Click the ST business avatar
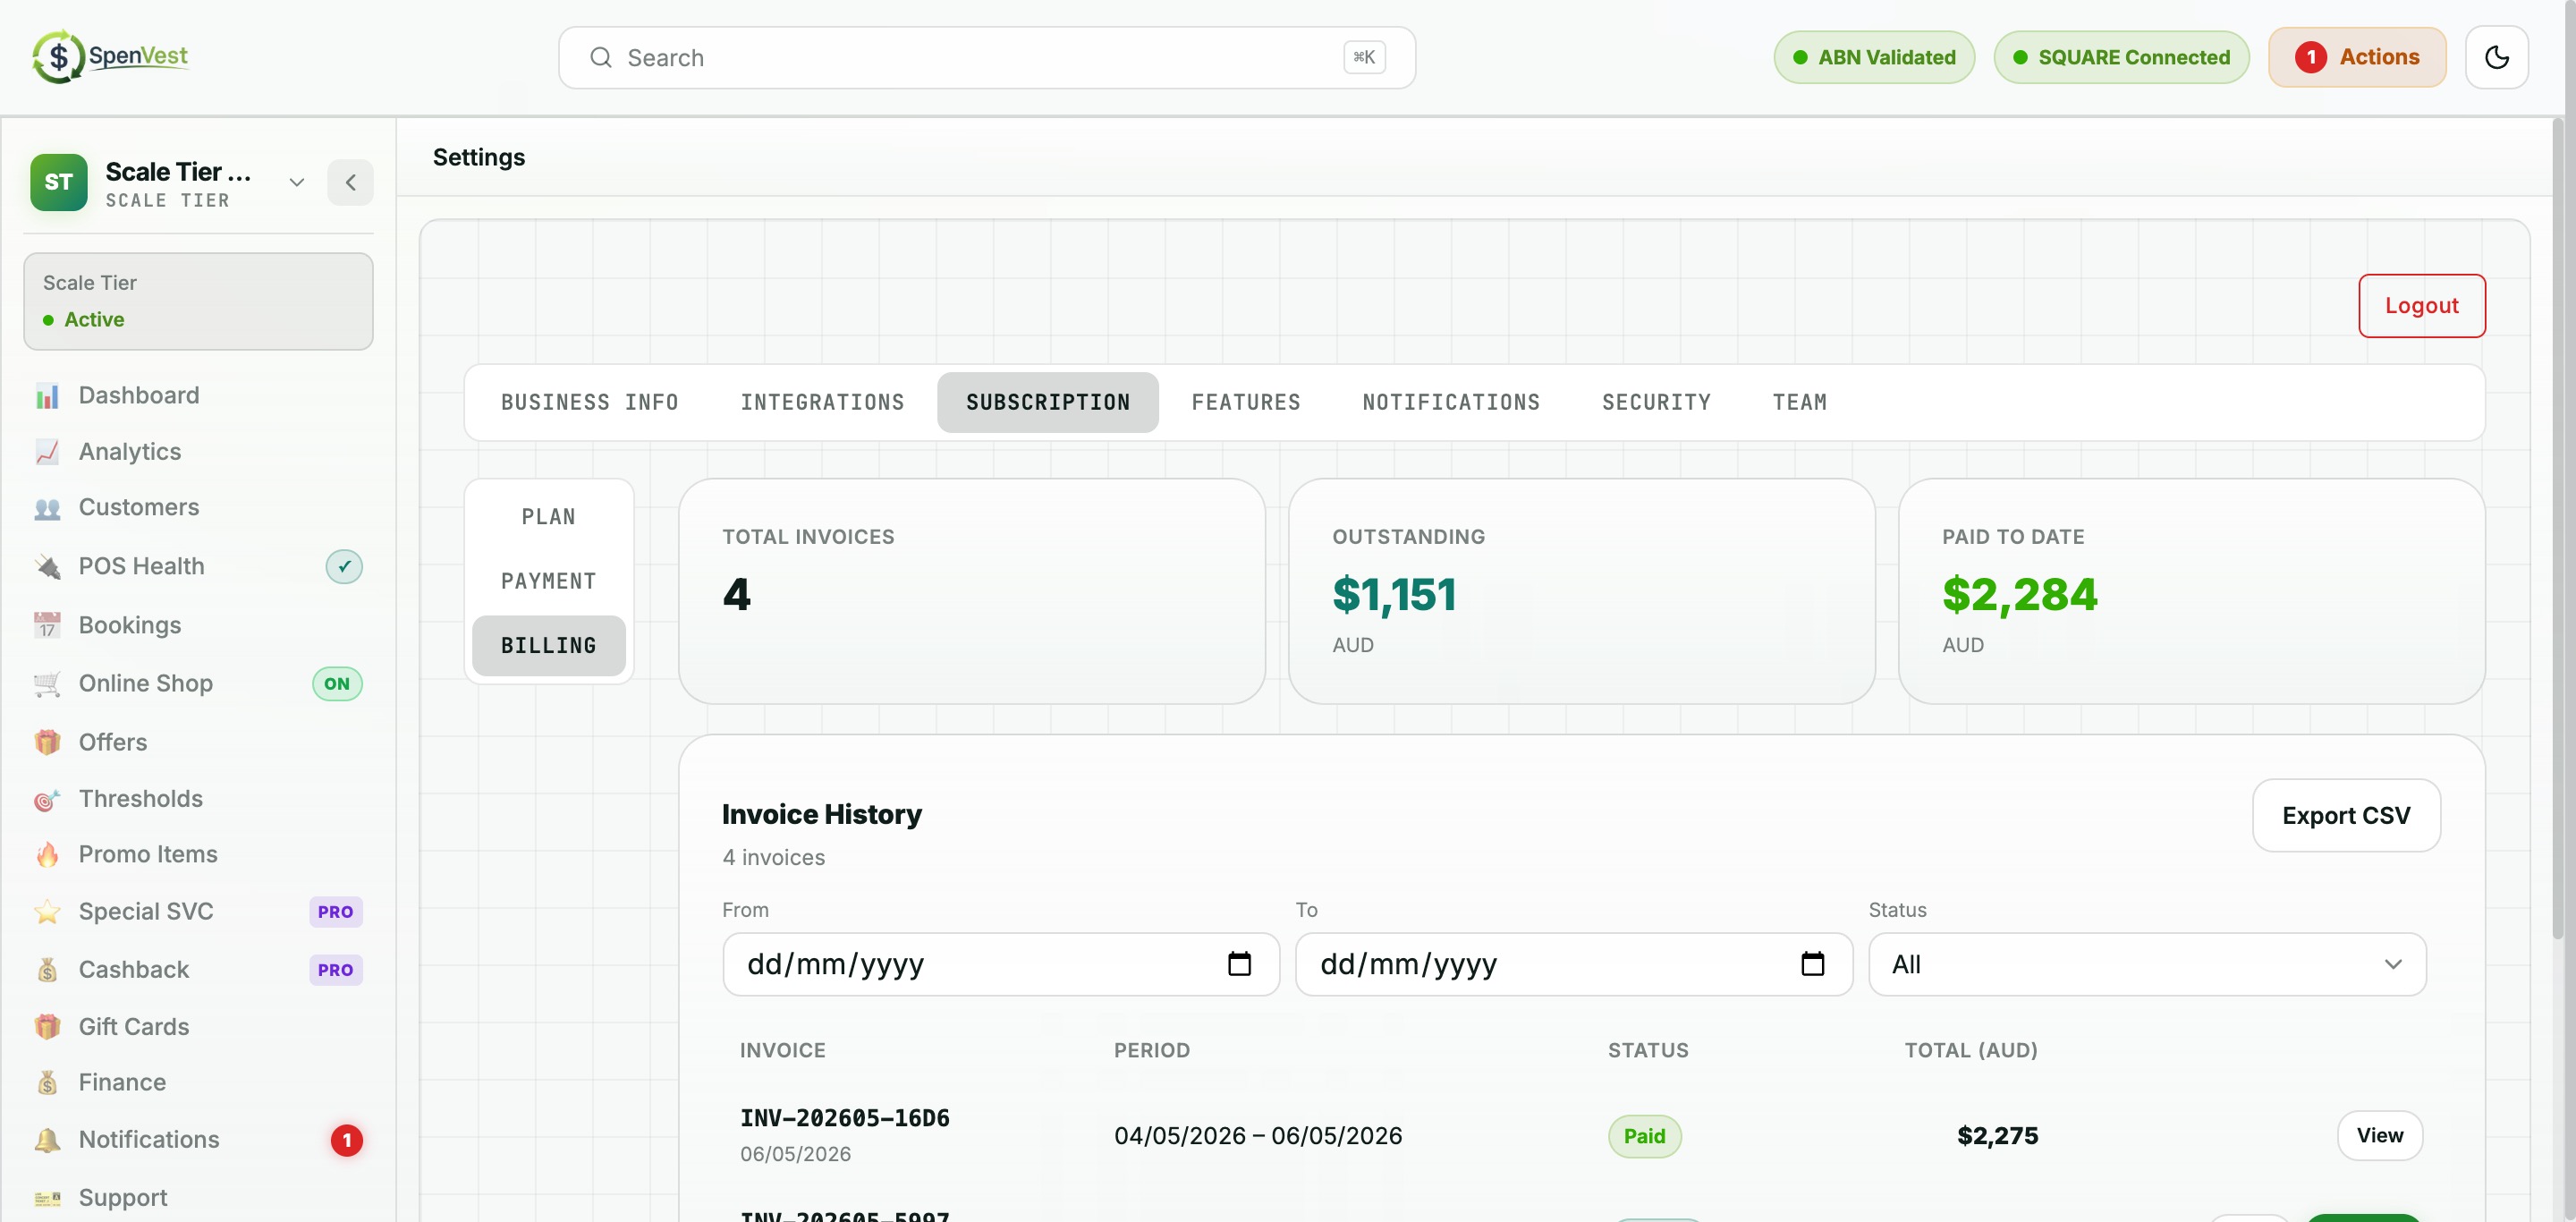 [58, 182]
